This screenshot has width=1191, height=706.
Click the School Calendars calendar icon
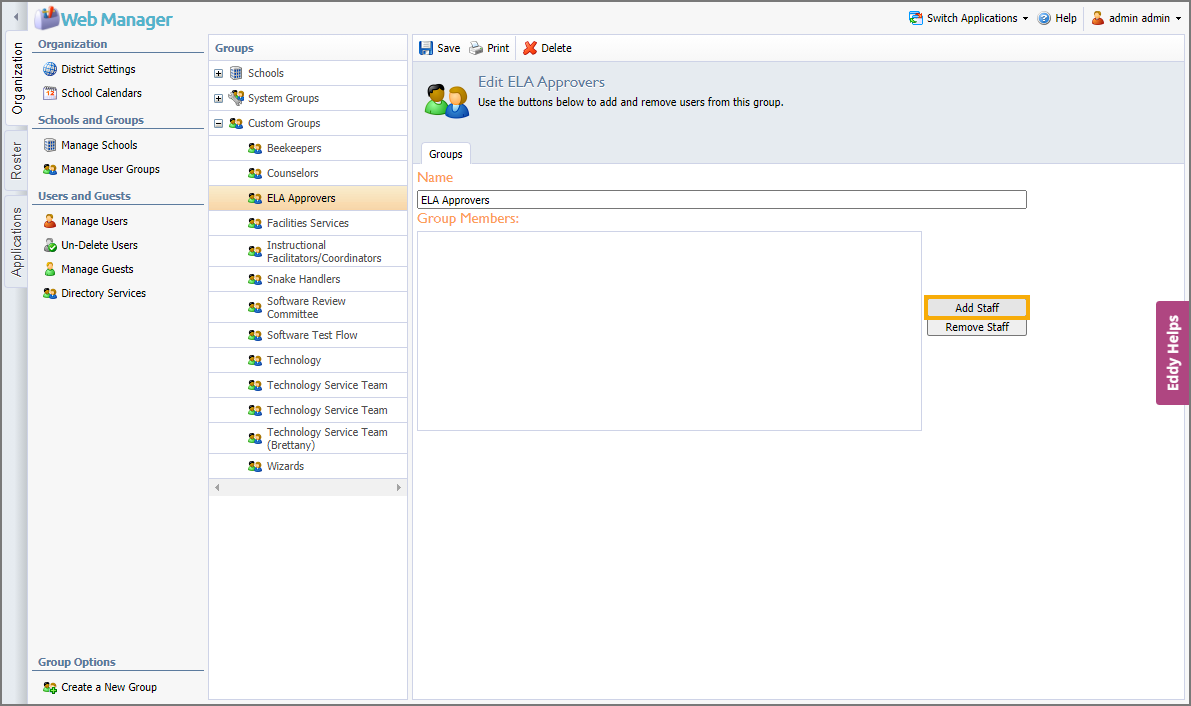[x=50, y=93]
